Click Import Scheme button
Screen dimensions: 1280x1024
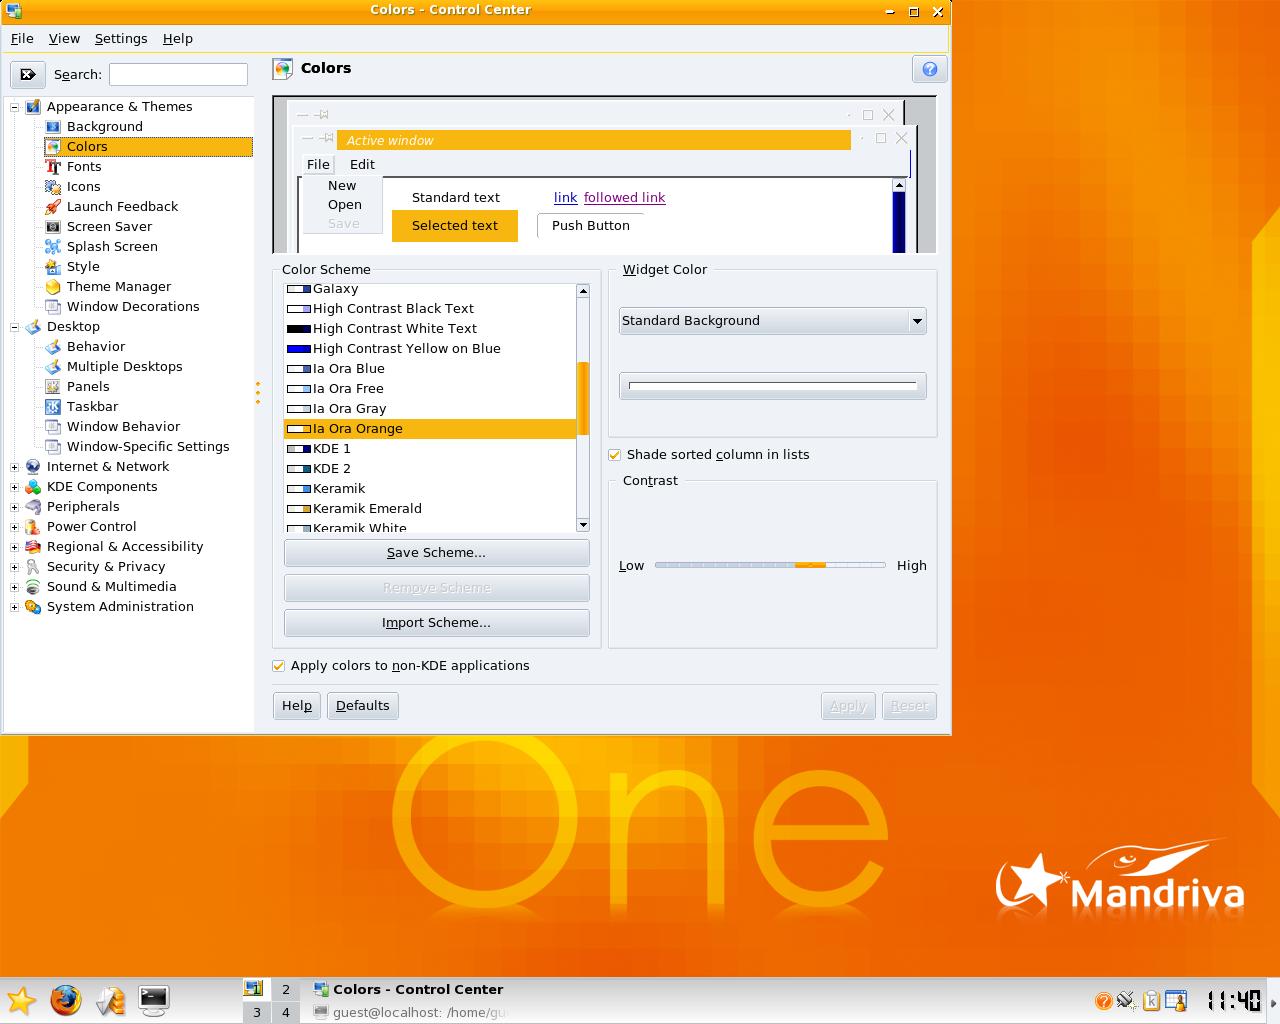436,623
